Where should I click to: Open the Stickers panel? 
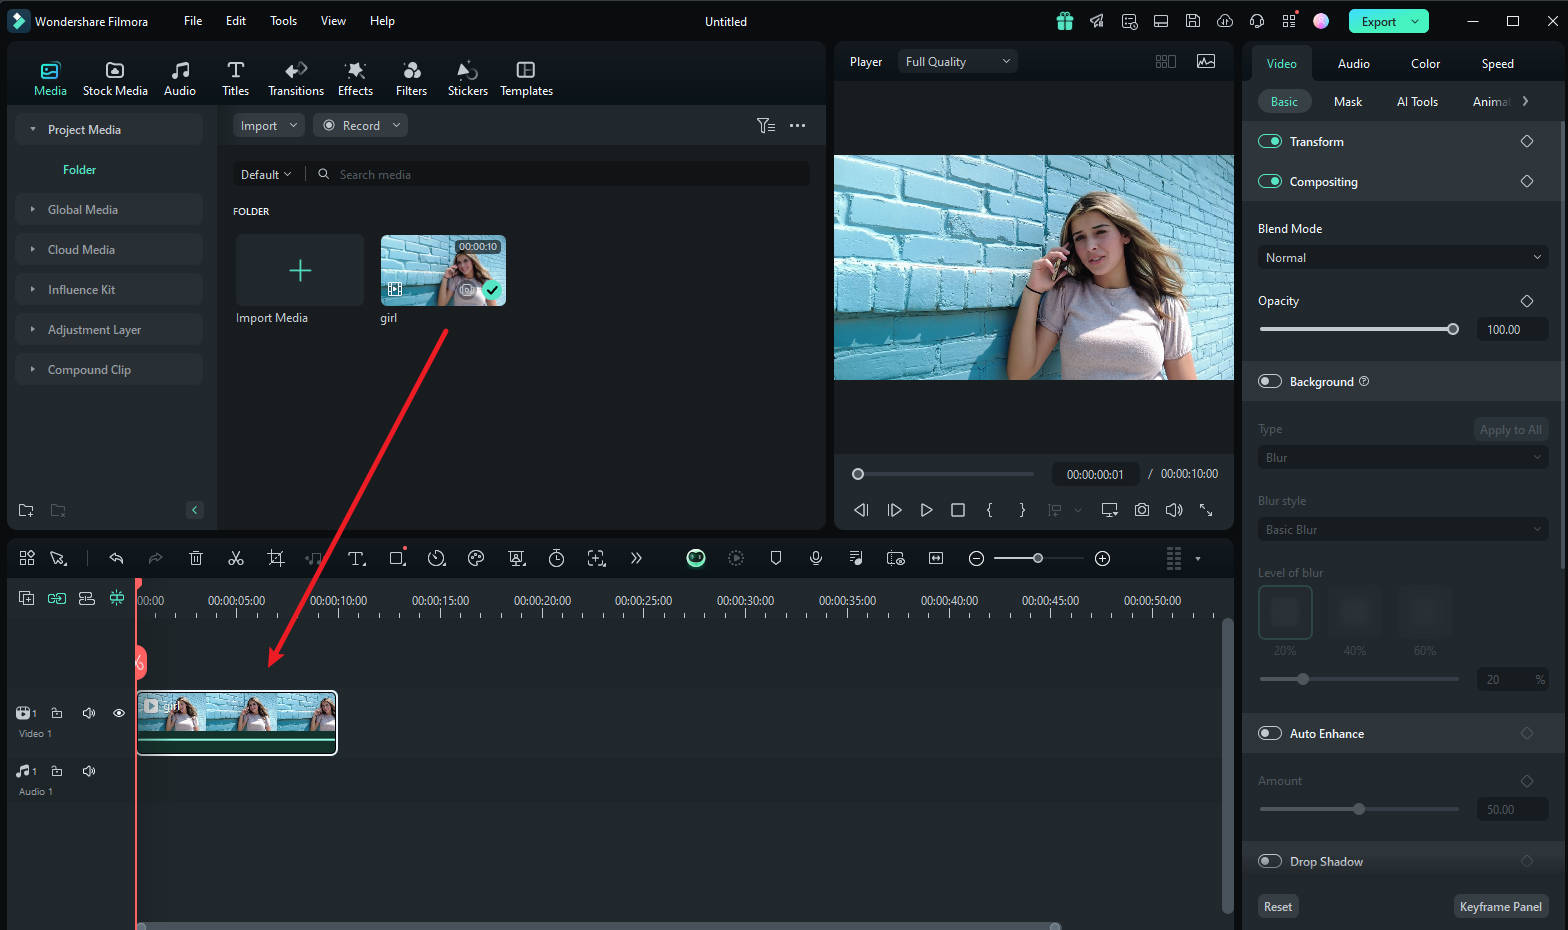467,78
